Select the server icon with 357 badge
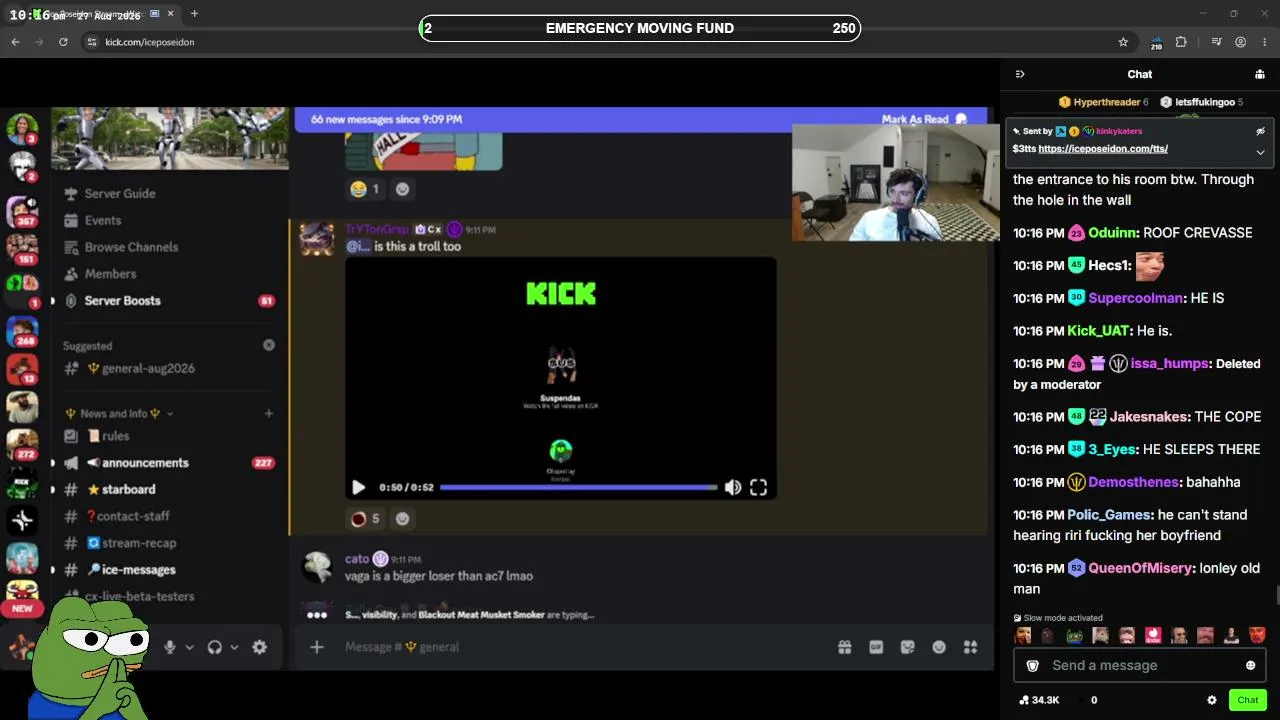The image size is (1280, 720). pos(22,213)
